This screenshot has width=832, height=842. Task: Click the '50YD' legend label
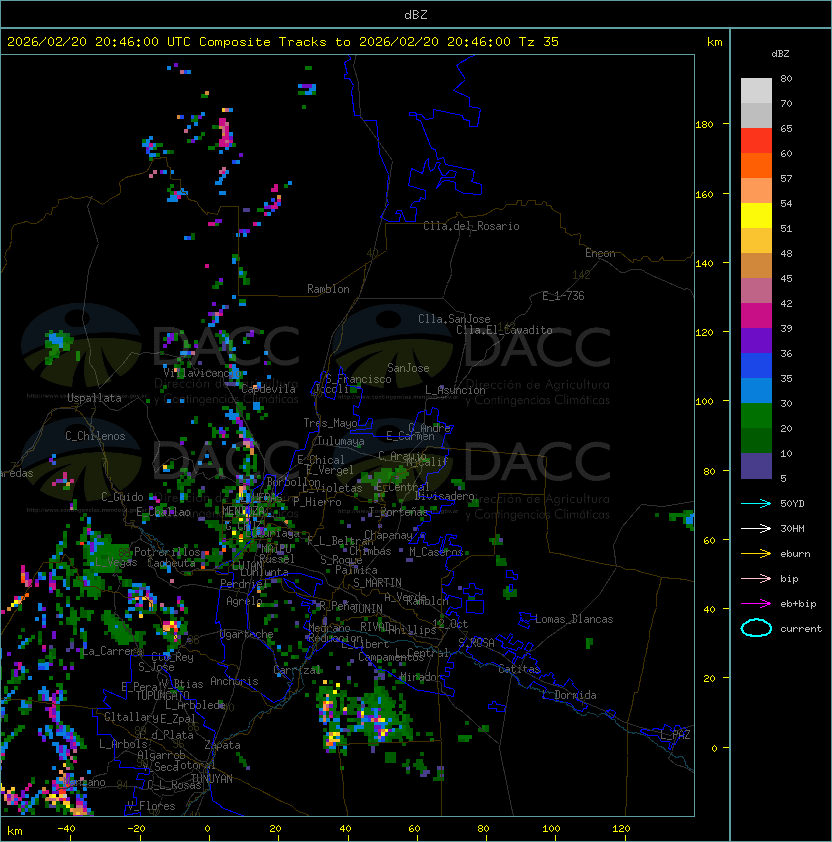792,504
